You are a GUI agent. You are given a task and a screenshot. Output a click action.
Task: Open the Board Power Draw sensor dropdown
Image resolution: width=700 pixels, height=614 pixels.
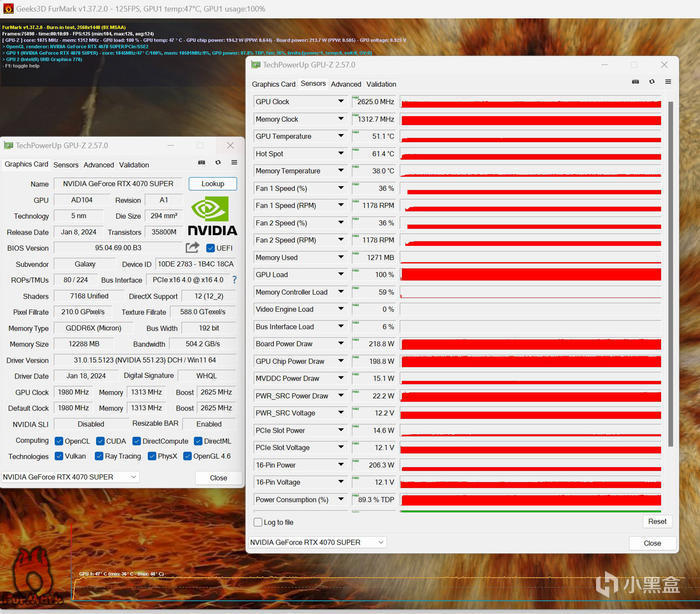click(x=341, y=343)
